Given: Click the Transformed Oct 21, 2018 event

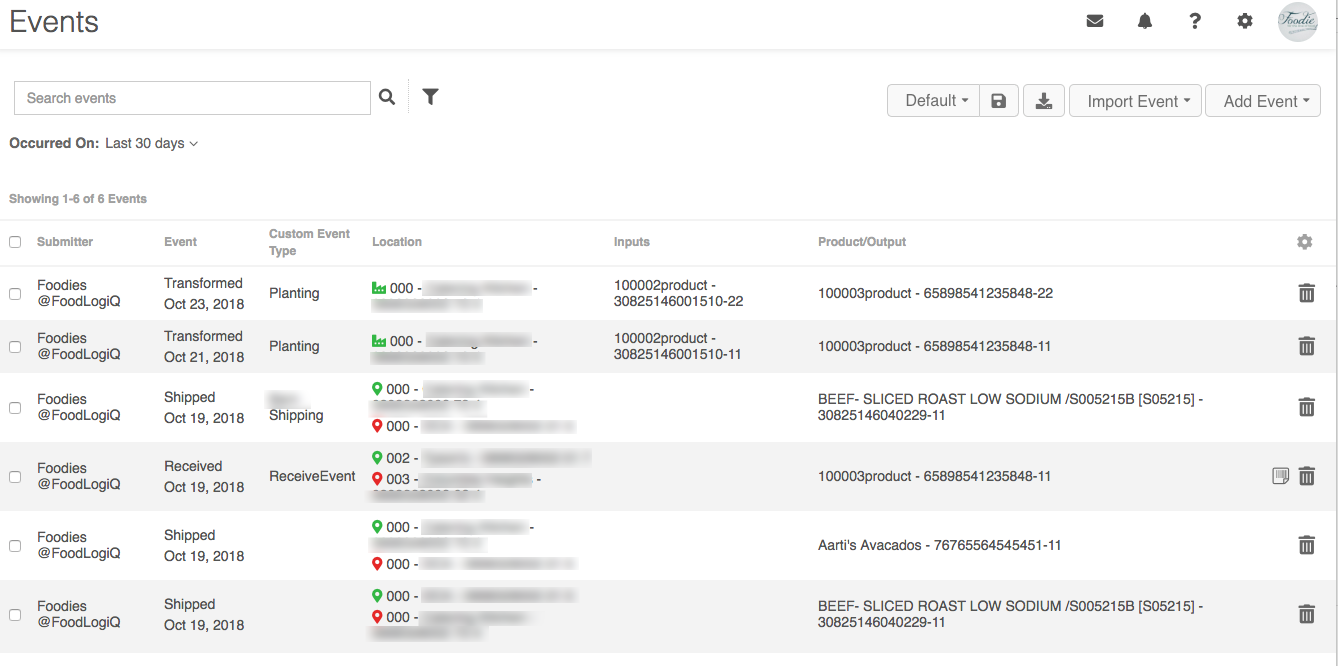Looking at the screenshot, I should [x=204, y=346].
